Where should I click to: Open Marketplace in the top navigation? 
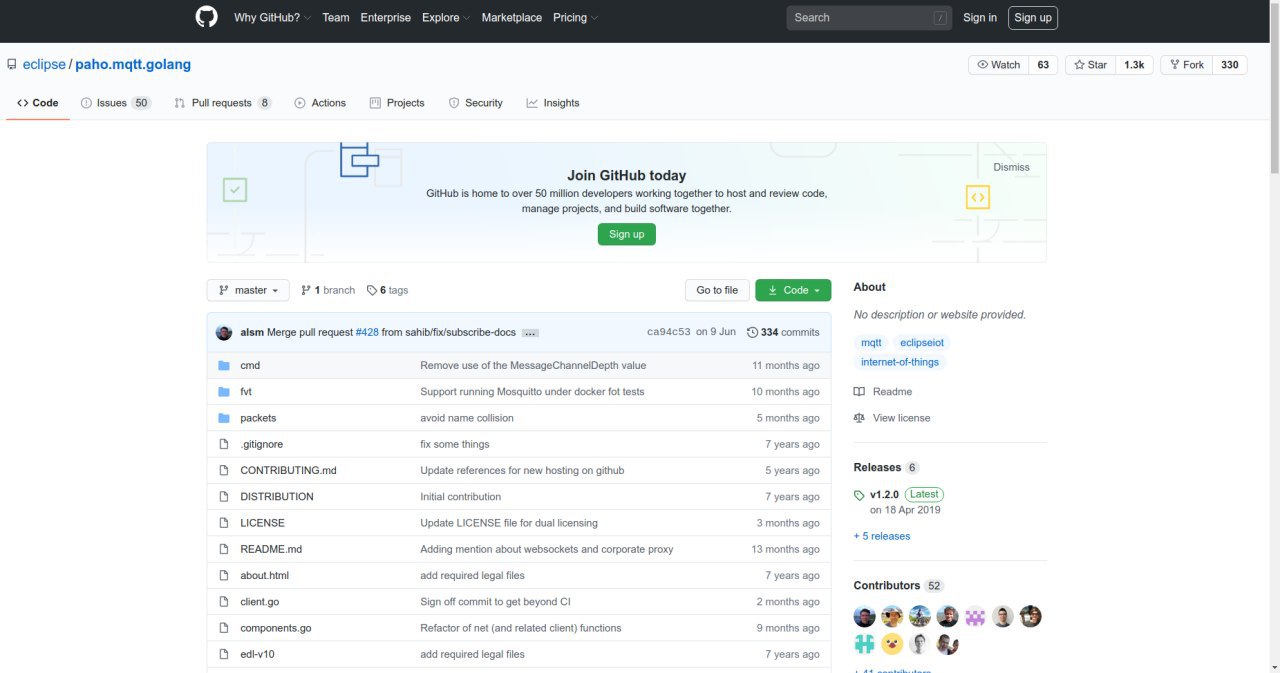512,18
